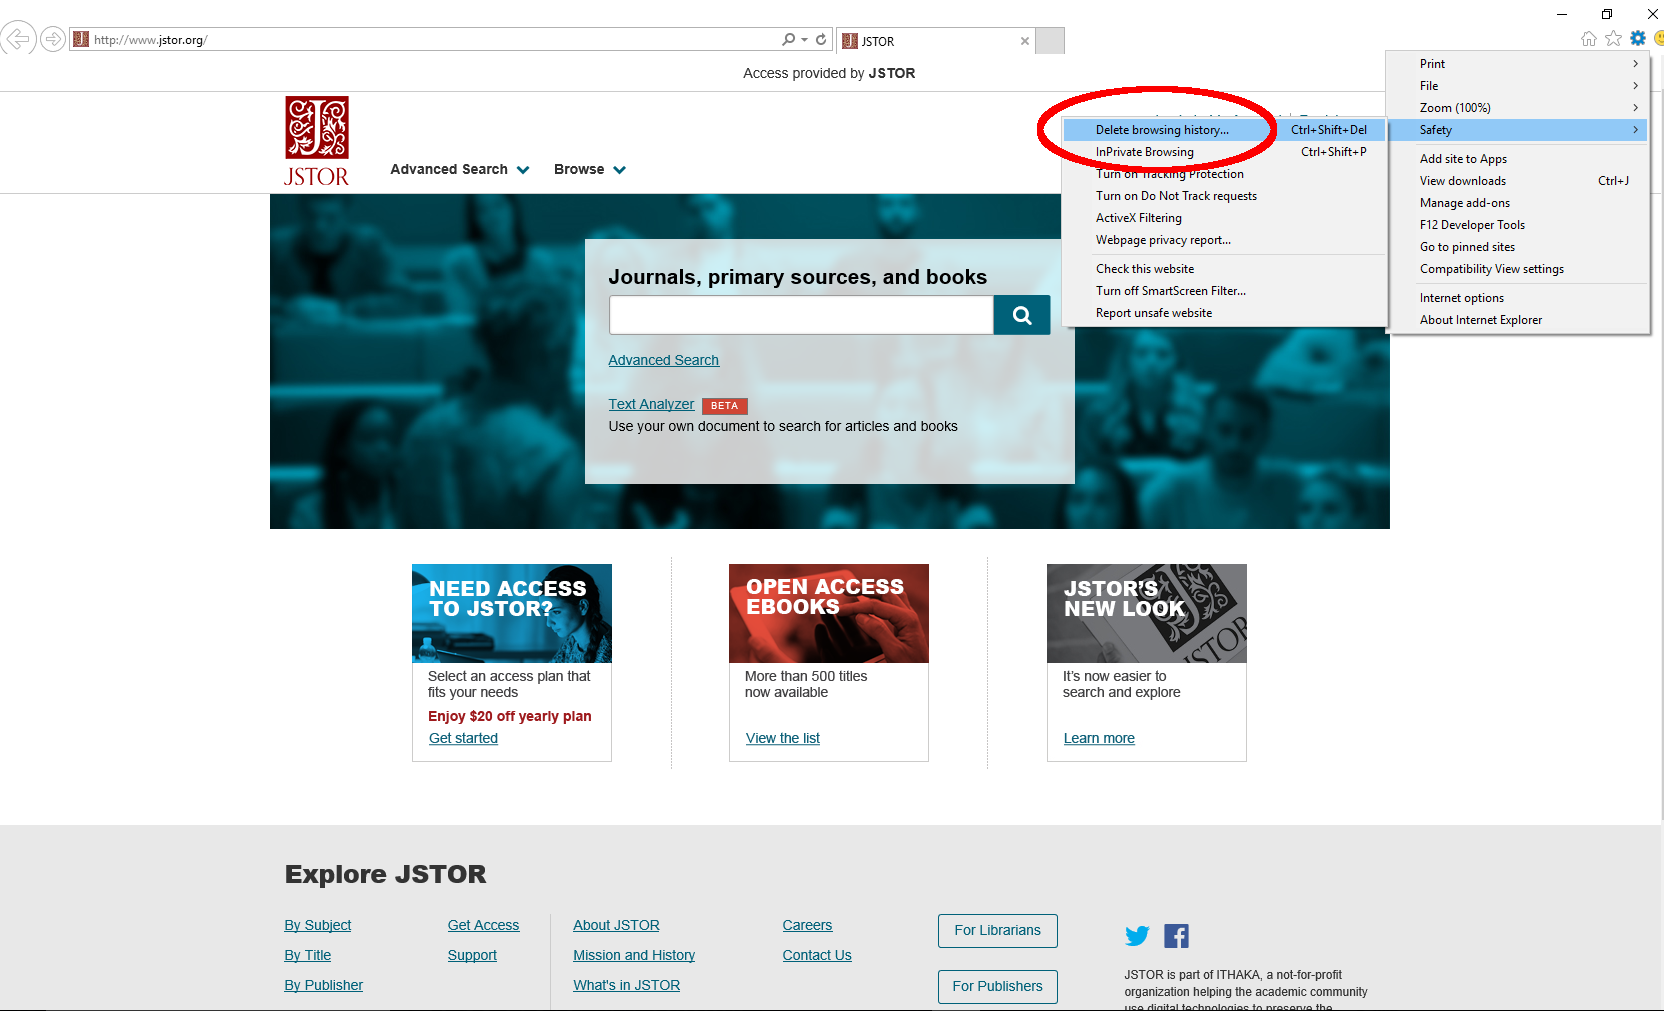1664x1011 pixels.
Task: Open the By Subject footer link
Action: tap(317, 925)
